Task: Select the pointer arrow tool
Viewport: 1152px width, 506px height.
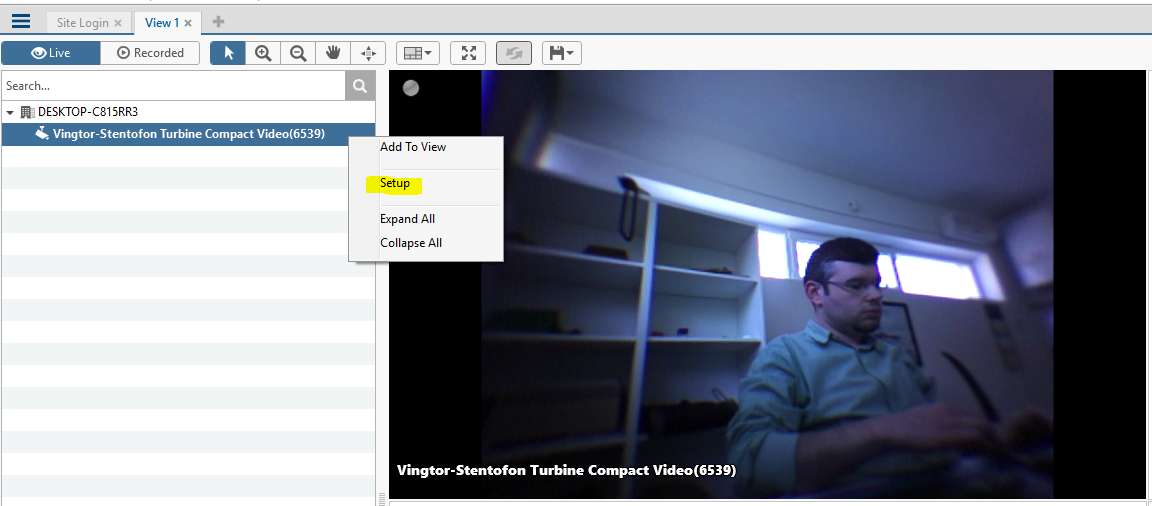Action: [228, 53]
